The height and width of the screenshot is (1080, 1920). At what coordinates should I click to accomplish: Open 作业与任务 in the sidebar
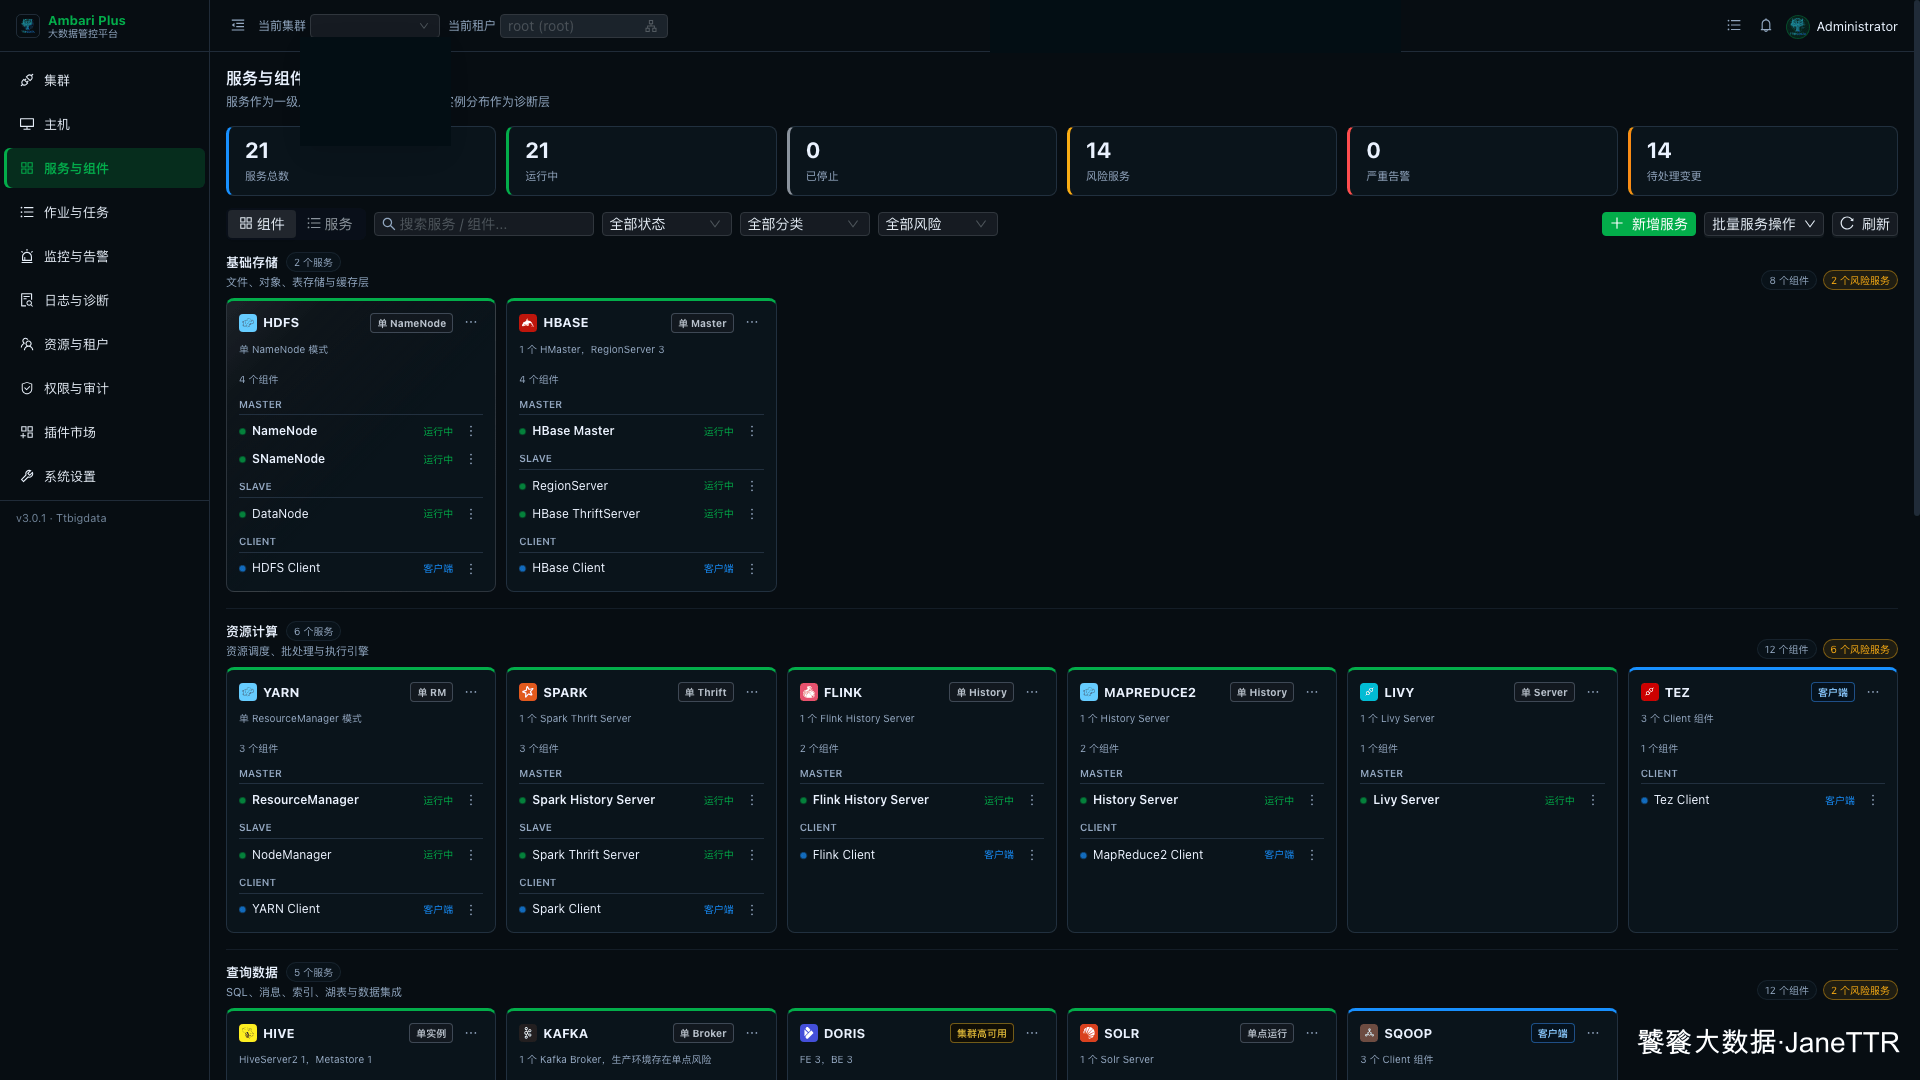pyautogui.click(x=105, y=212)
